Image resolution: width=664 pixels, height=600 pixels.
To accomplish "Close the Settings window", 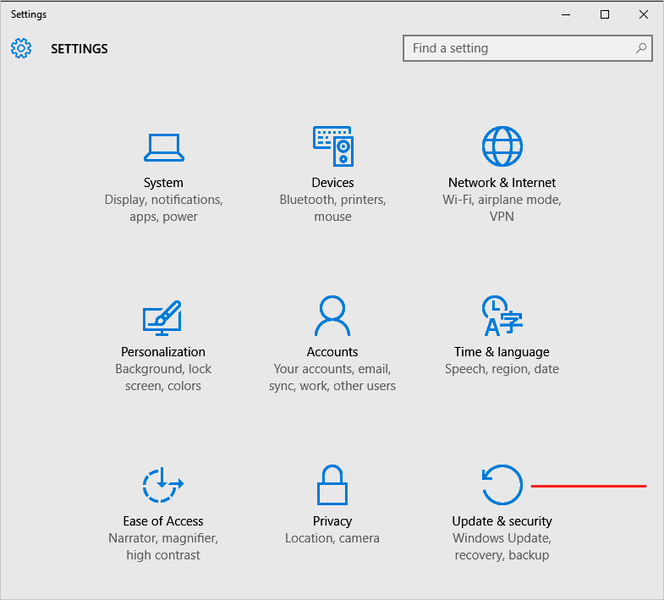I will (644, 14).
